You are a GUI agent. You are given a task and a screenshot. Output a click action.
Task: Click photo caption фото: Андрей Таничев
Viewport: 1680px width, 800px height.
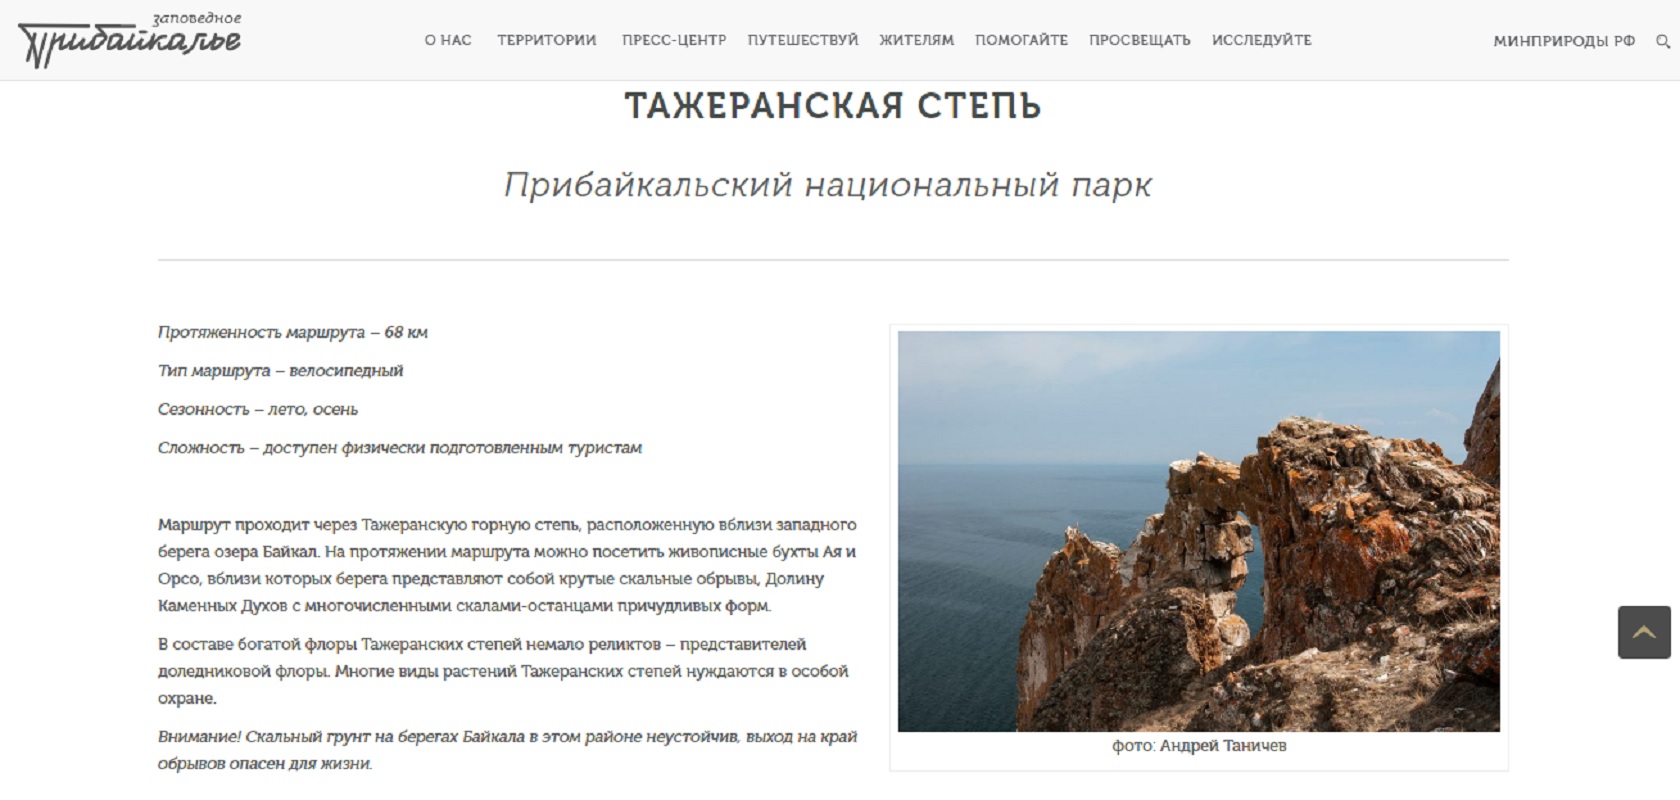[x=1199, y=746]
